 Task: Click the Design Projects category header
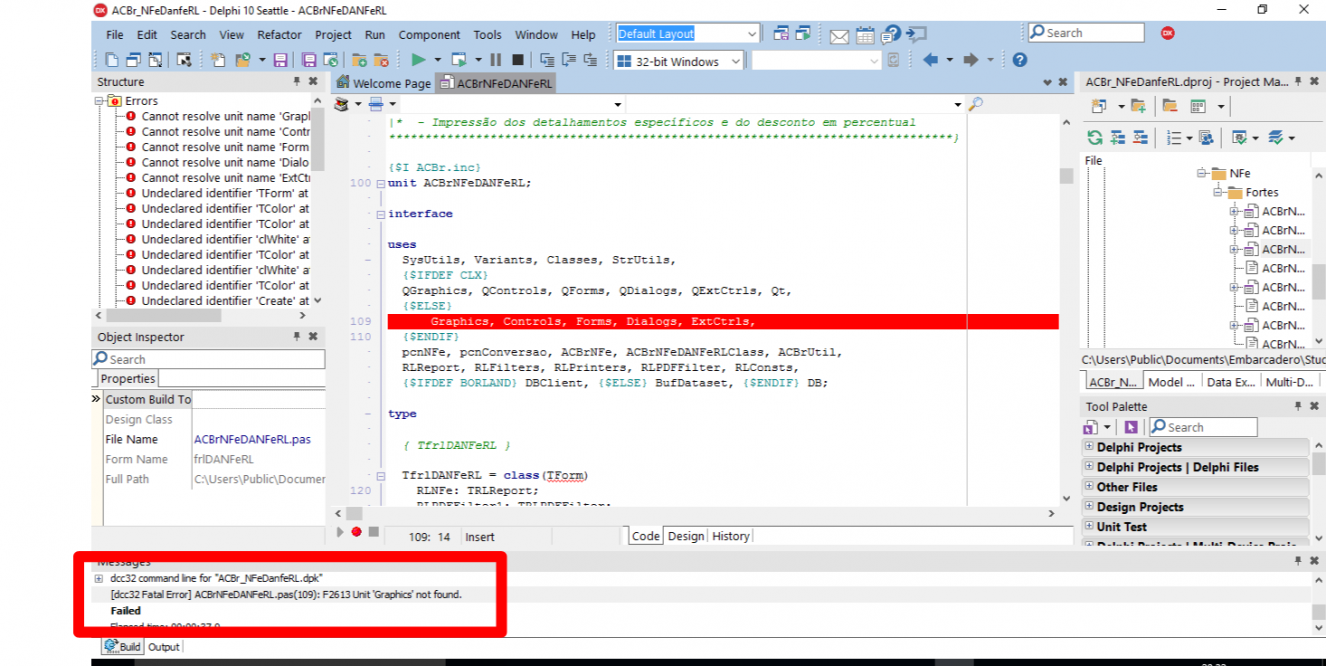click(x=1196, y=507)
